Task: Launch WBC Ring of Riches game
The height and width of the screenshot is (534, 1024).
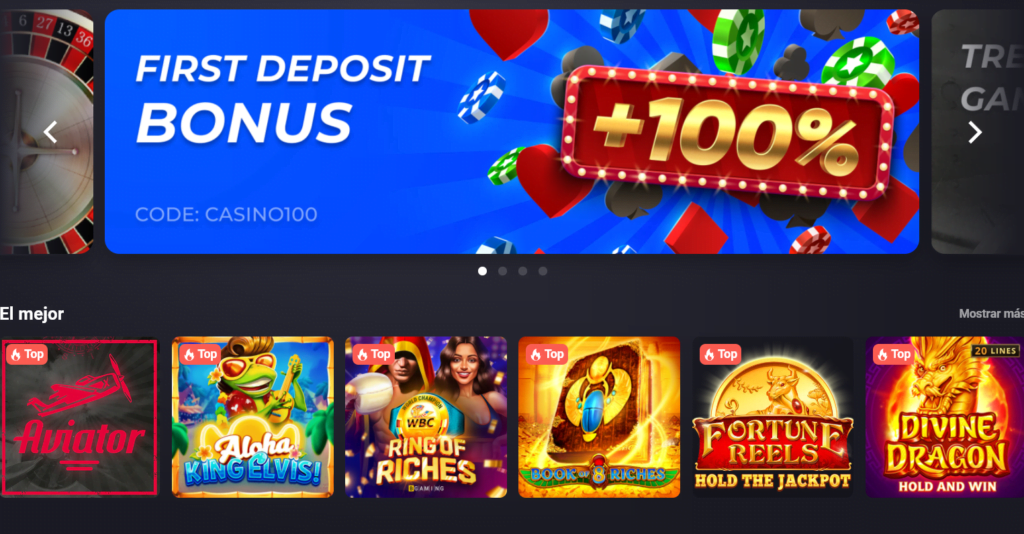Action: coord(426,417)
